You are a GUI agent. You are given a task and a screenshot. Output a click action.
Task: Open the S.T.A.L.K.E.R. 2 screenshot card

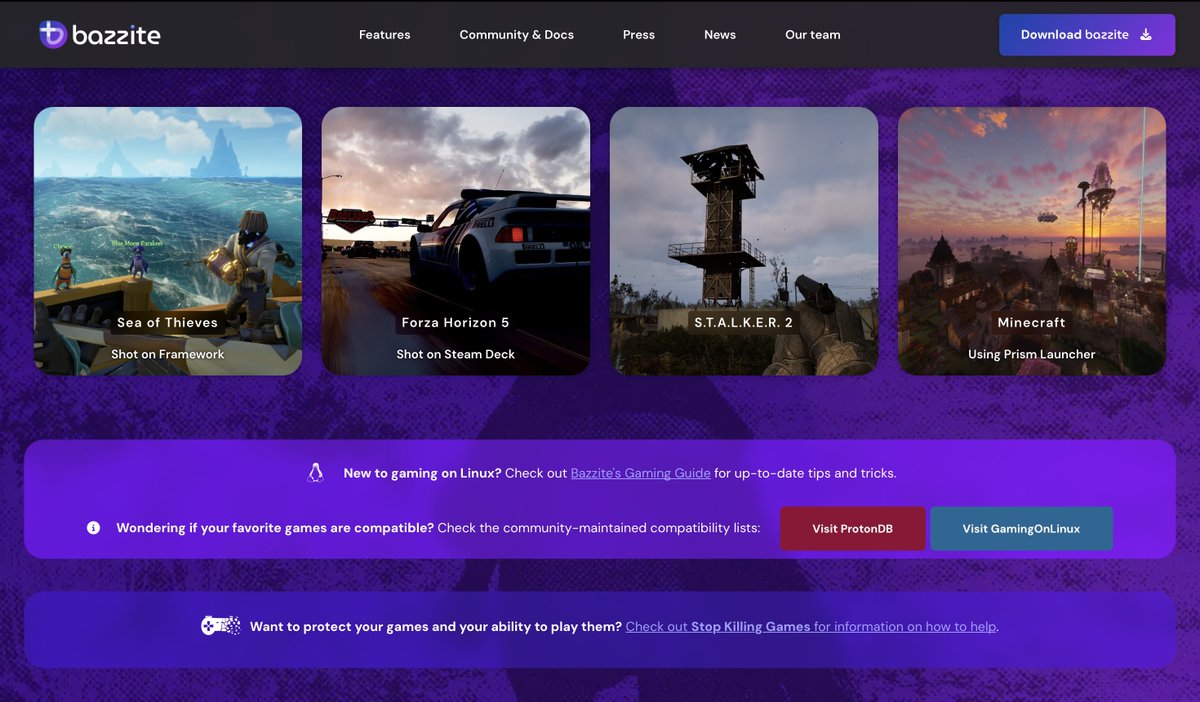click(744, 241)
